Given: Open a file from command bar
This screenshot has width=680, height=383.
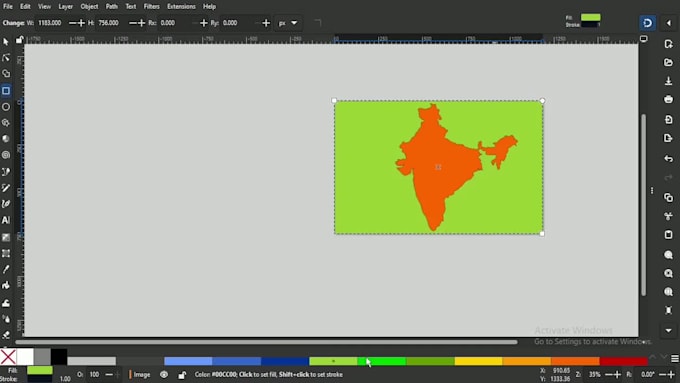Looking at the screenshot, I should [x=668, y=62].
